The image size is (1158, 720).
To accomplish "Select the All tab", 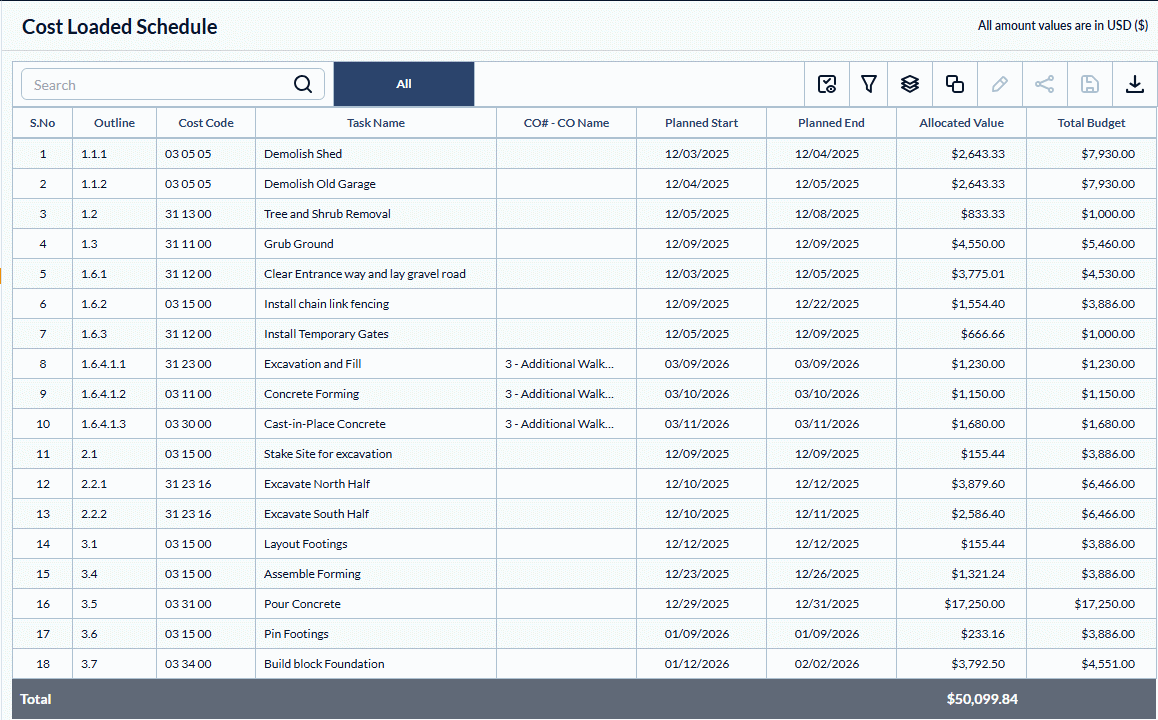I will [x=404, y=84].
